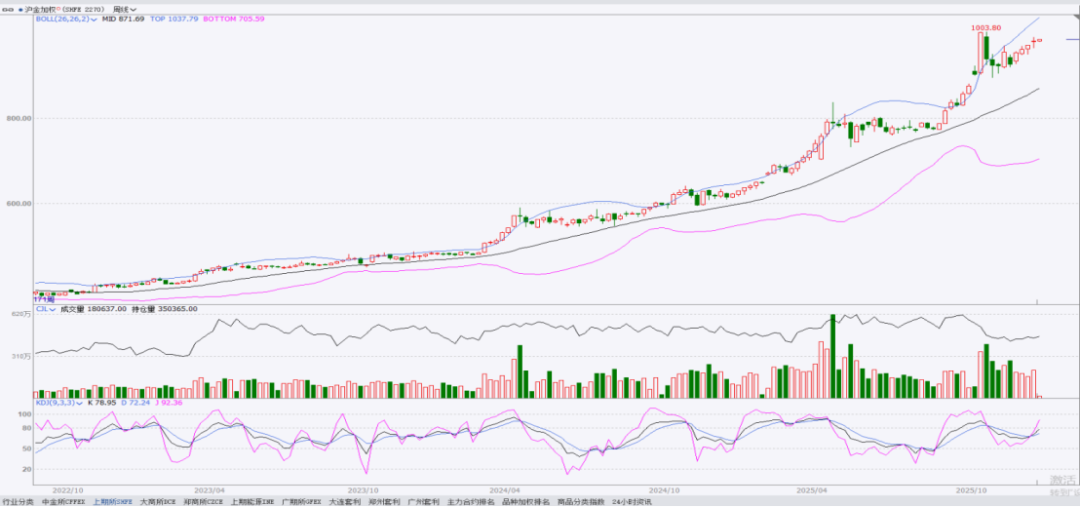
Task: Click the K 78.95 KDJ value
Action: (101, 401)
